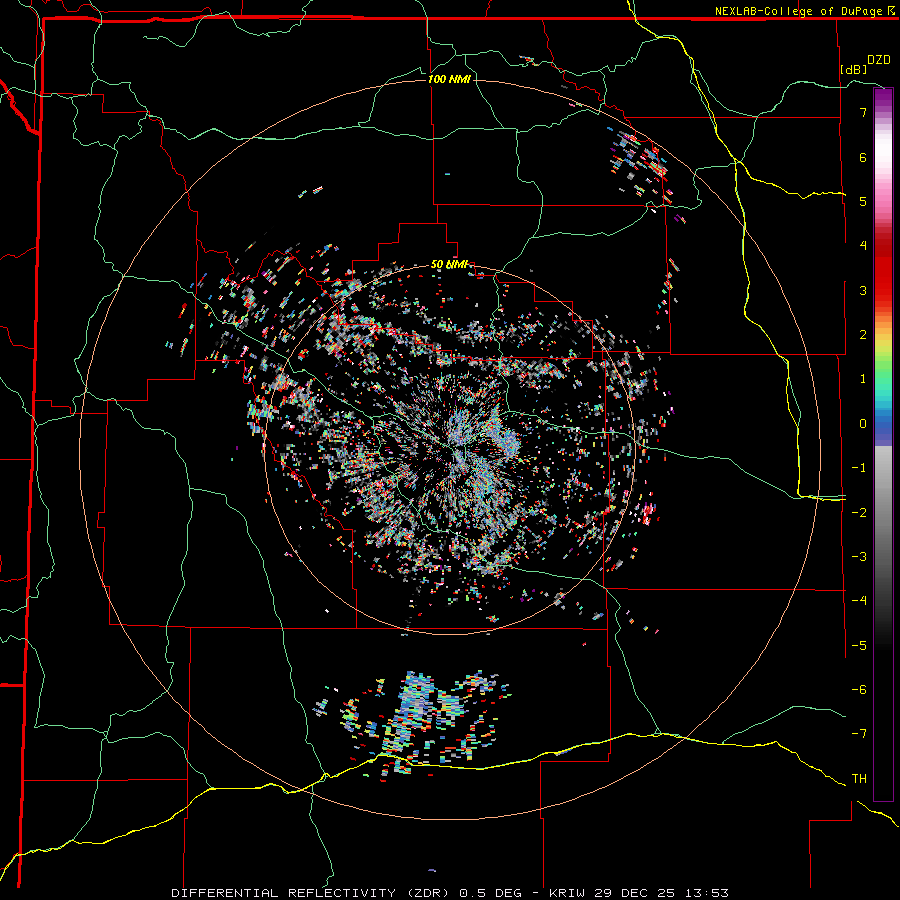Click the 7 dB value on the scale

tap(863, 112)
